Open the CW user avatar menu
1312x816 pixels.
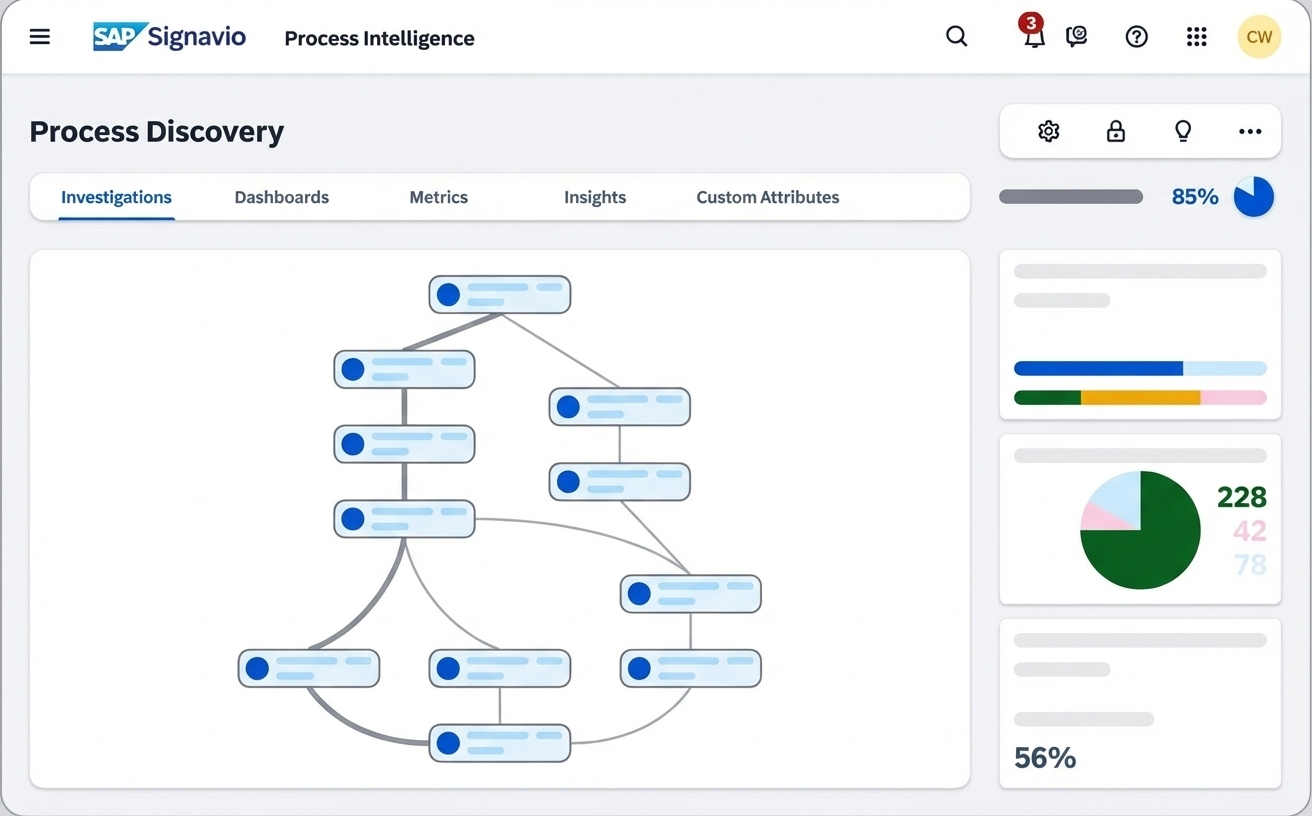click(1259, 37)
